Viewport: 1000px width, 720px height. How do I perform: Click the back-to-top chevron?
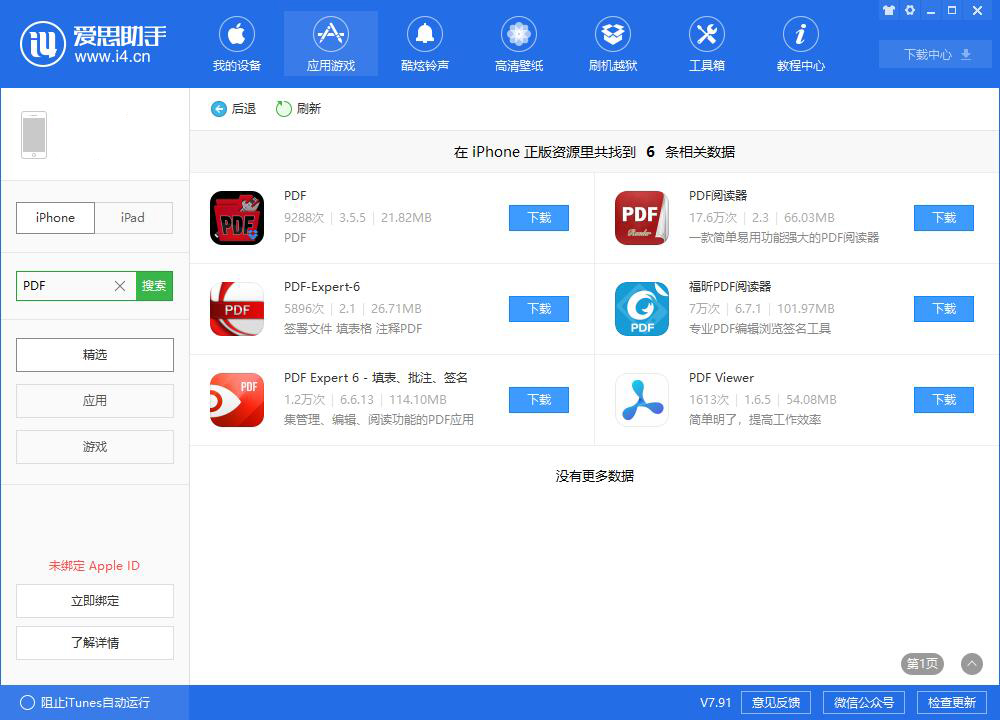pos(970,664)
